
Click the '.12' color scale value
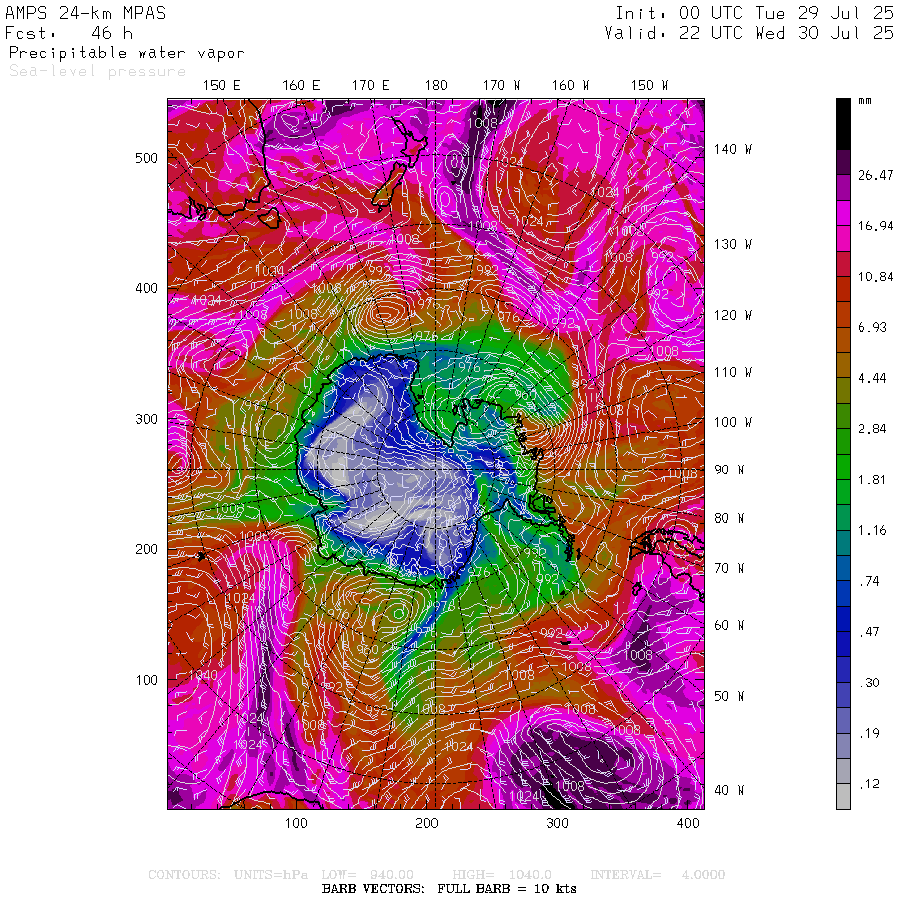click(869, 784)
